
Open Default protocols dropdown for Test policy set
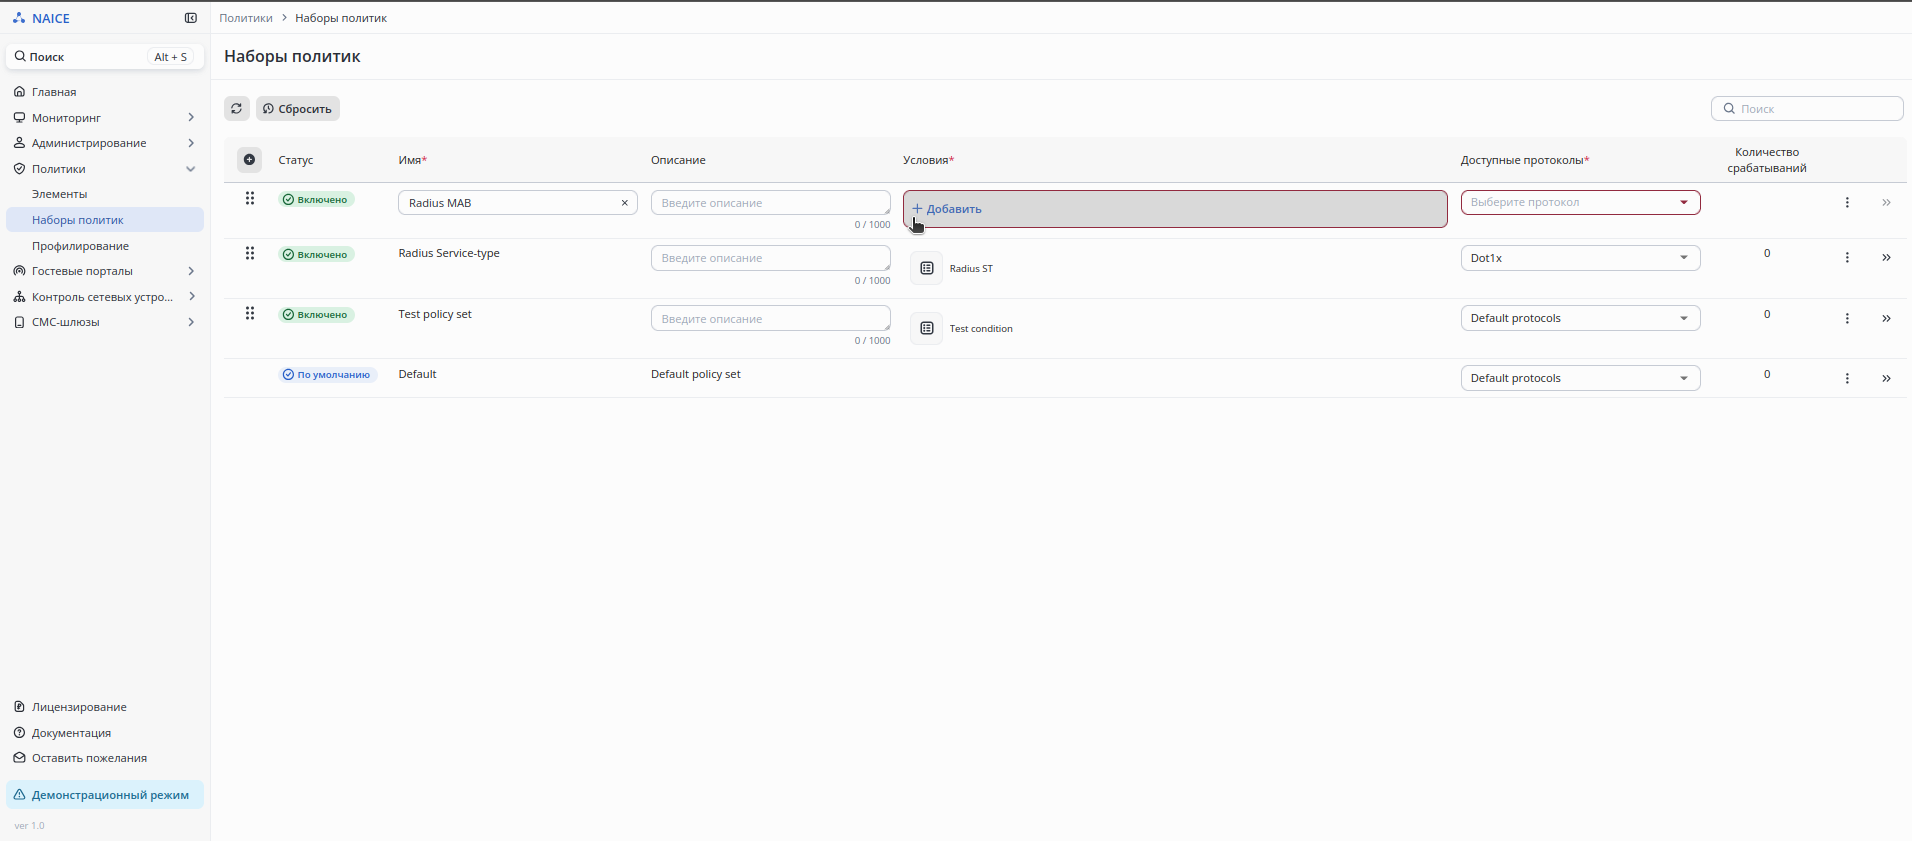1580,318
